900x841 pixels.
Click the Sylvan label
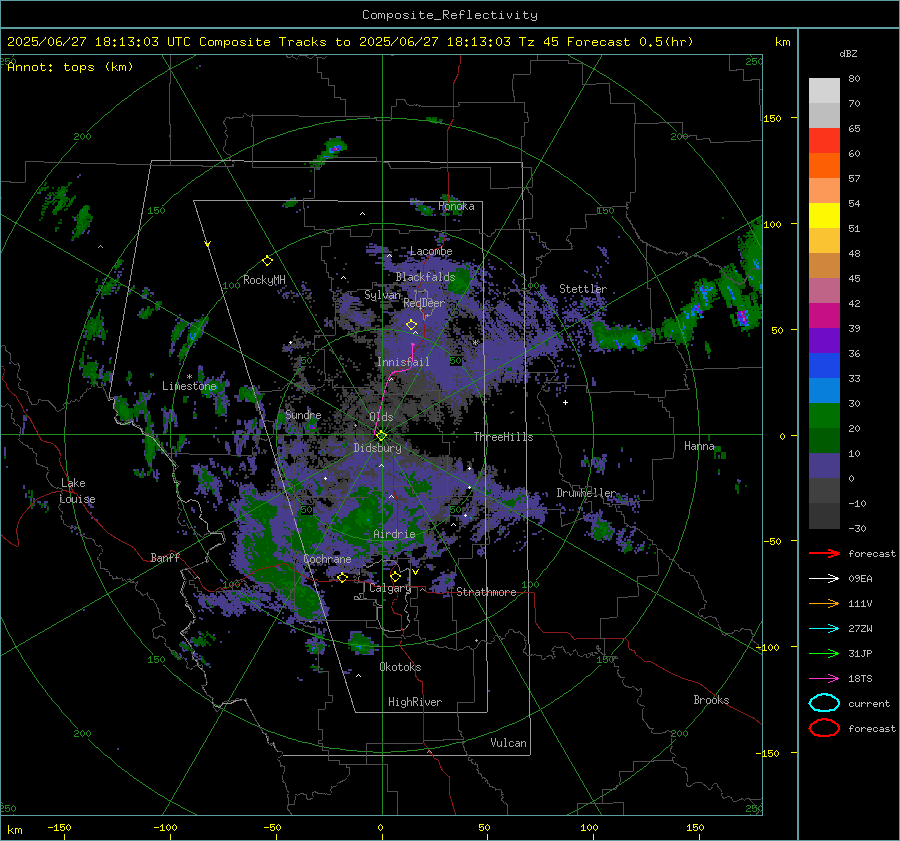pos(382,295)
